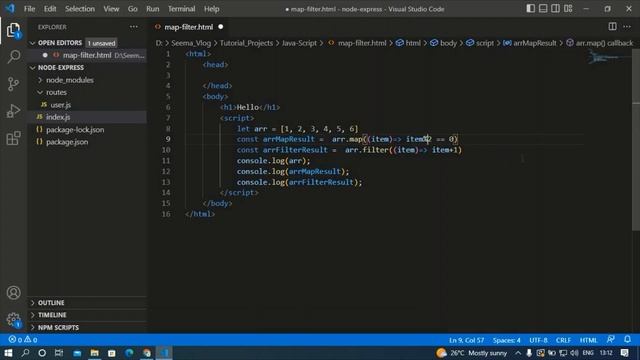Open the Explorer view in activity bar

pyautogui.click(x=13, y=30)
